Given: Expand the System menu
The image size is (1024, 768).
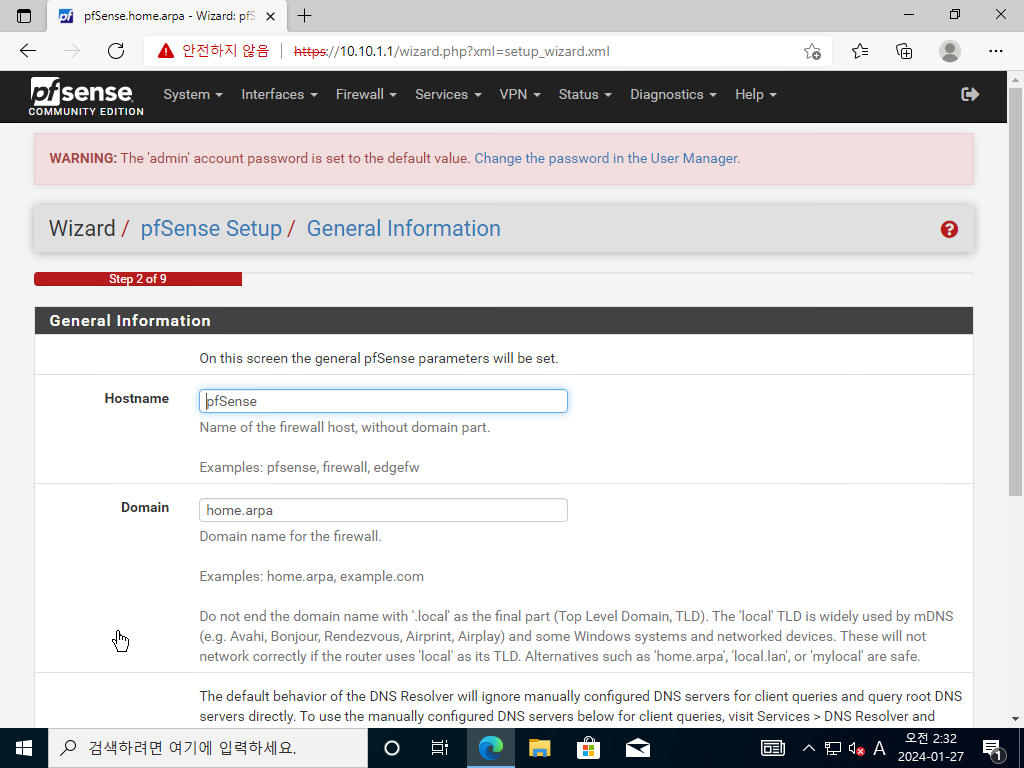Looking at the screenshot, I should click(193, 95).
